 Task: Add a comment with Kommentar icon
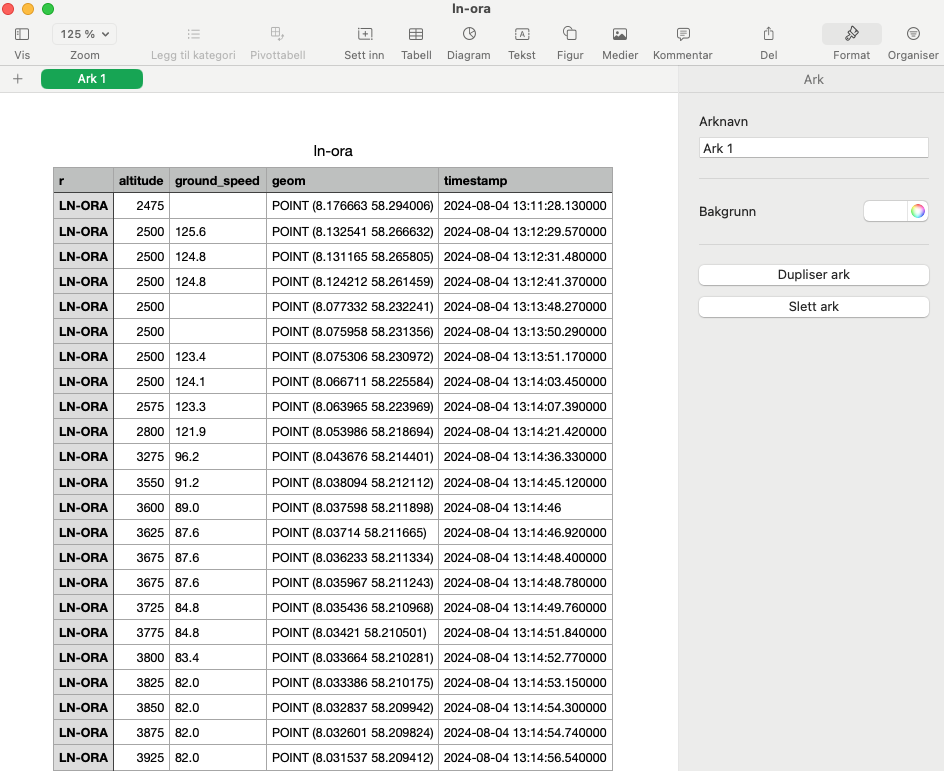pos(683,34)
